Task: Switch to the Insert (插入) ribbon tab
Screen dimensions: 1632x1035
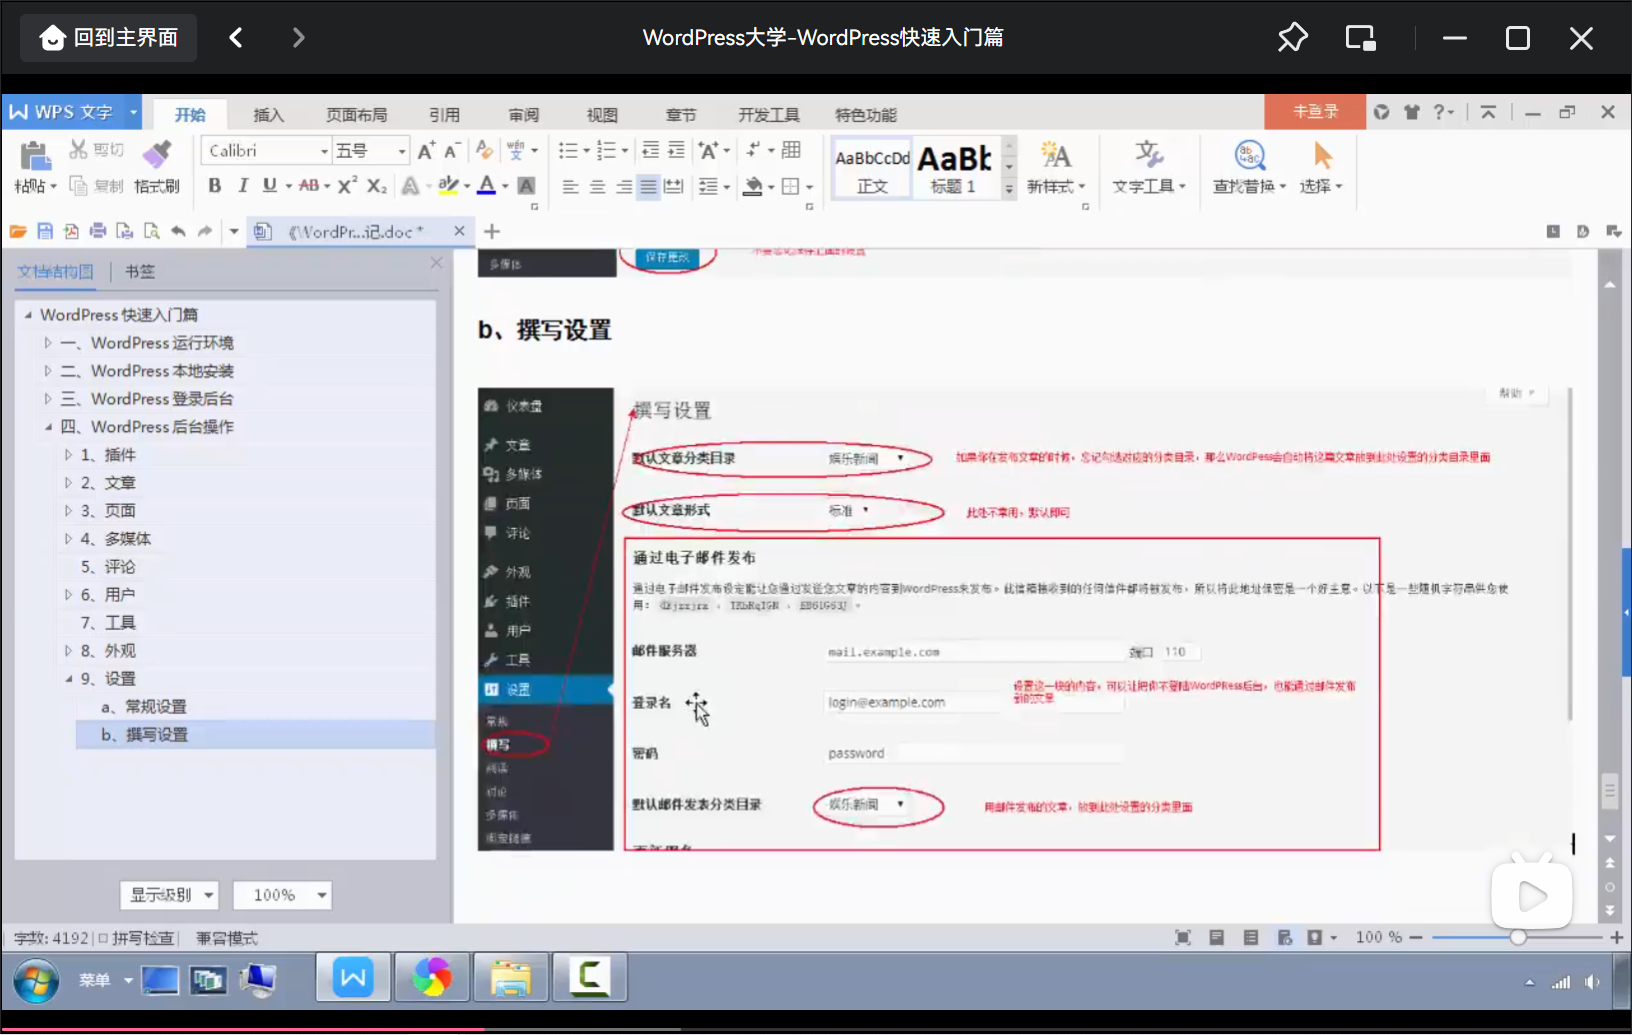Action: (x=268, y=115)
